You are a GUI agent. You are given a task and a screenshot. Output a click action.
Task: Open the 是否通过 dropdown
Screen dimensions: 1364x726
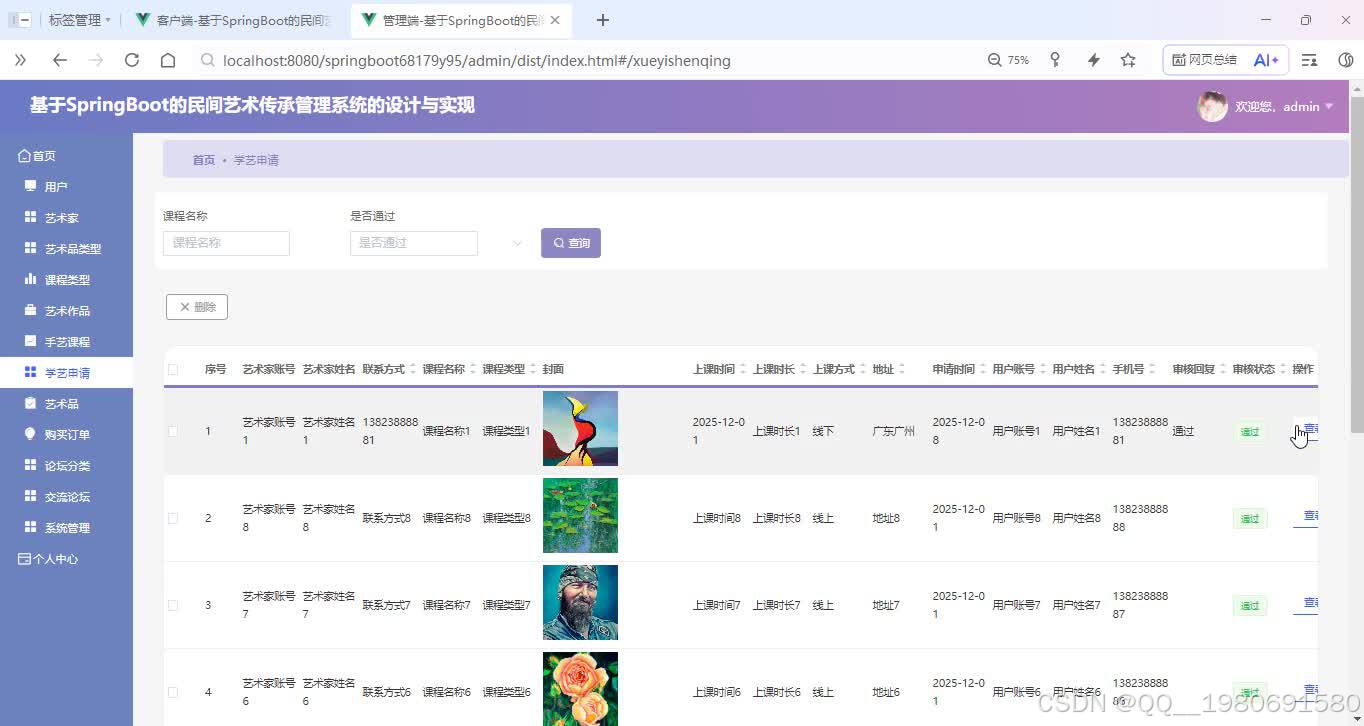click(413, 243)
